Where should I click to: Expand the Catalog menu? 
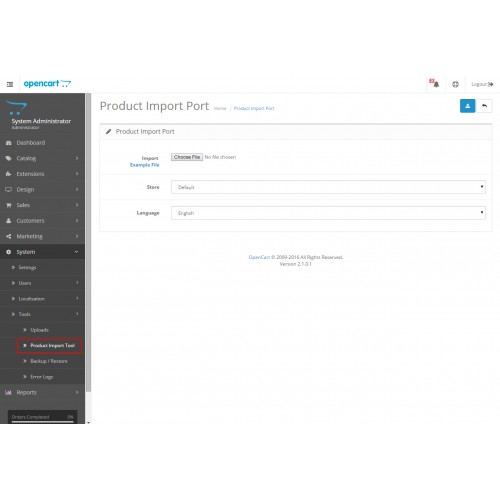pos(42,158)
